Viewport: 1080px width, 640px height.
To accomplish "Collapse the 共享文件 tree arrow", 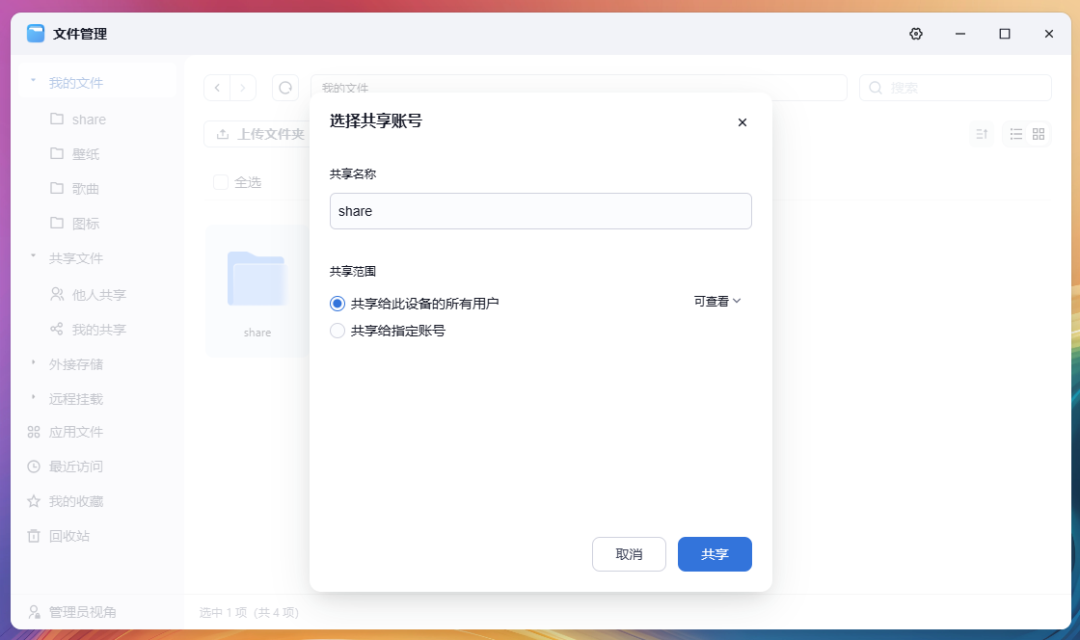I will pyautogui.click(x=33, y=256).
